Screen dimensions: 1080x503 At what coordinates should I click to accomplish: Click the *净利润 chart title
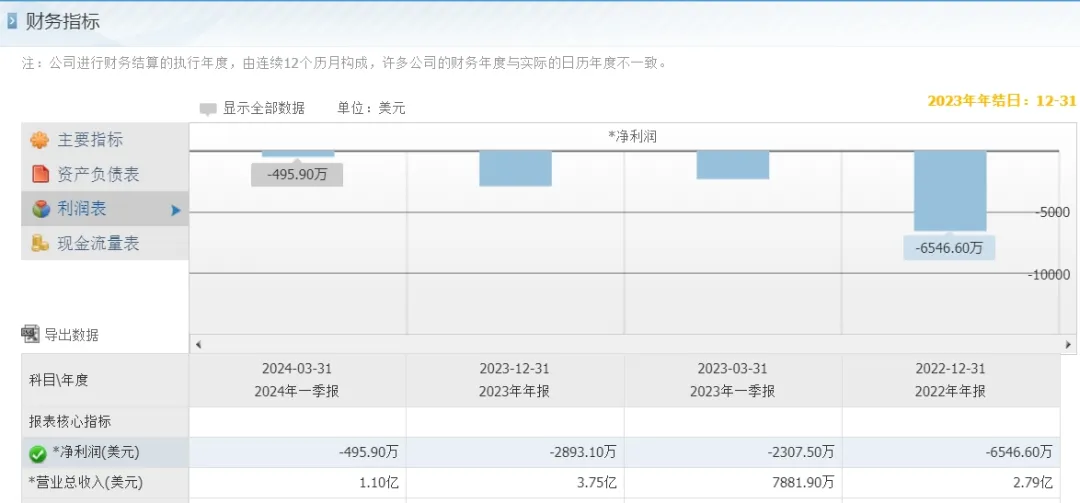(632, 136)
